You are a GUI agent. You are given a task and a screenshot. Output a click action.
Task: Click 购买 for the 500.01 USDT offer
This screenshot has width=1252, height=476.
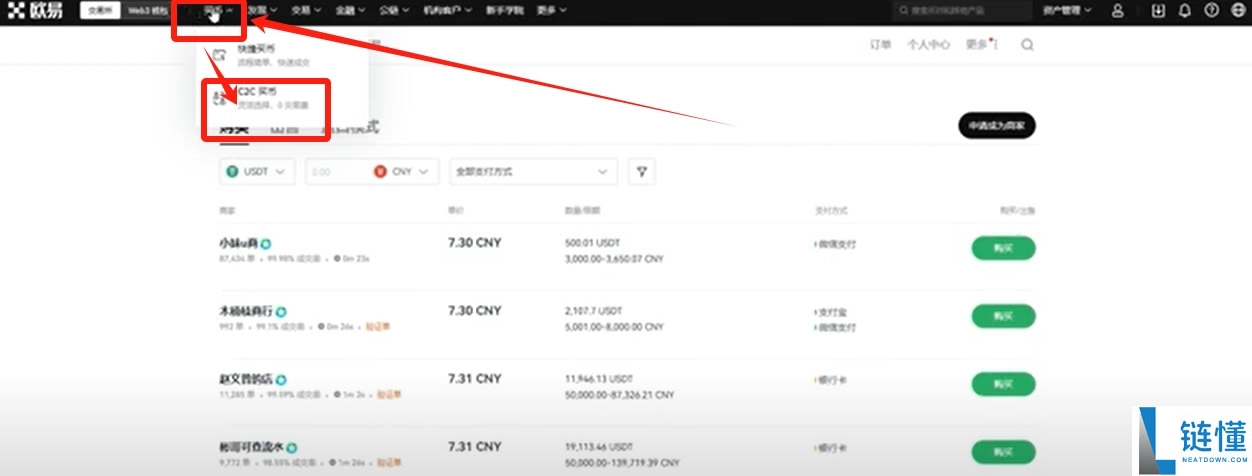1003,248
